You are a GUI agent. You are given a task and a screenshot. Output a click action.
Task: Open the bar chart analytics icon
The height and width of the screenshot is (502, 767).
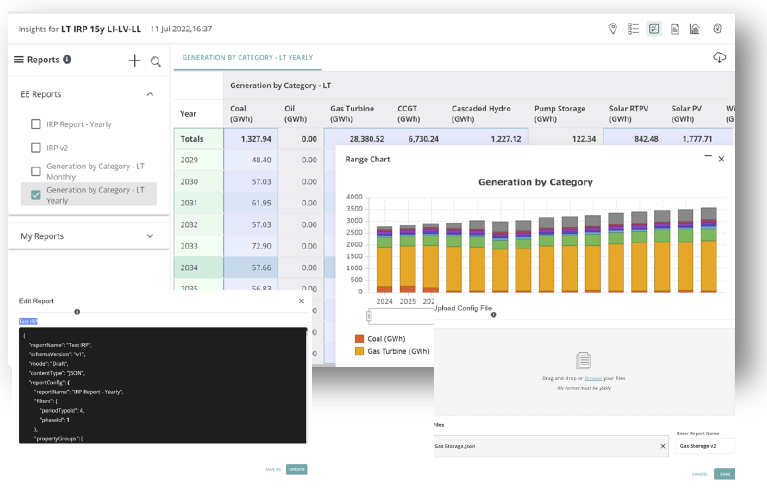(695, 29)
